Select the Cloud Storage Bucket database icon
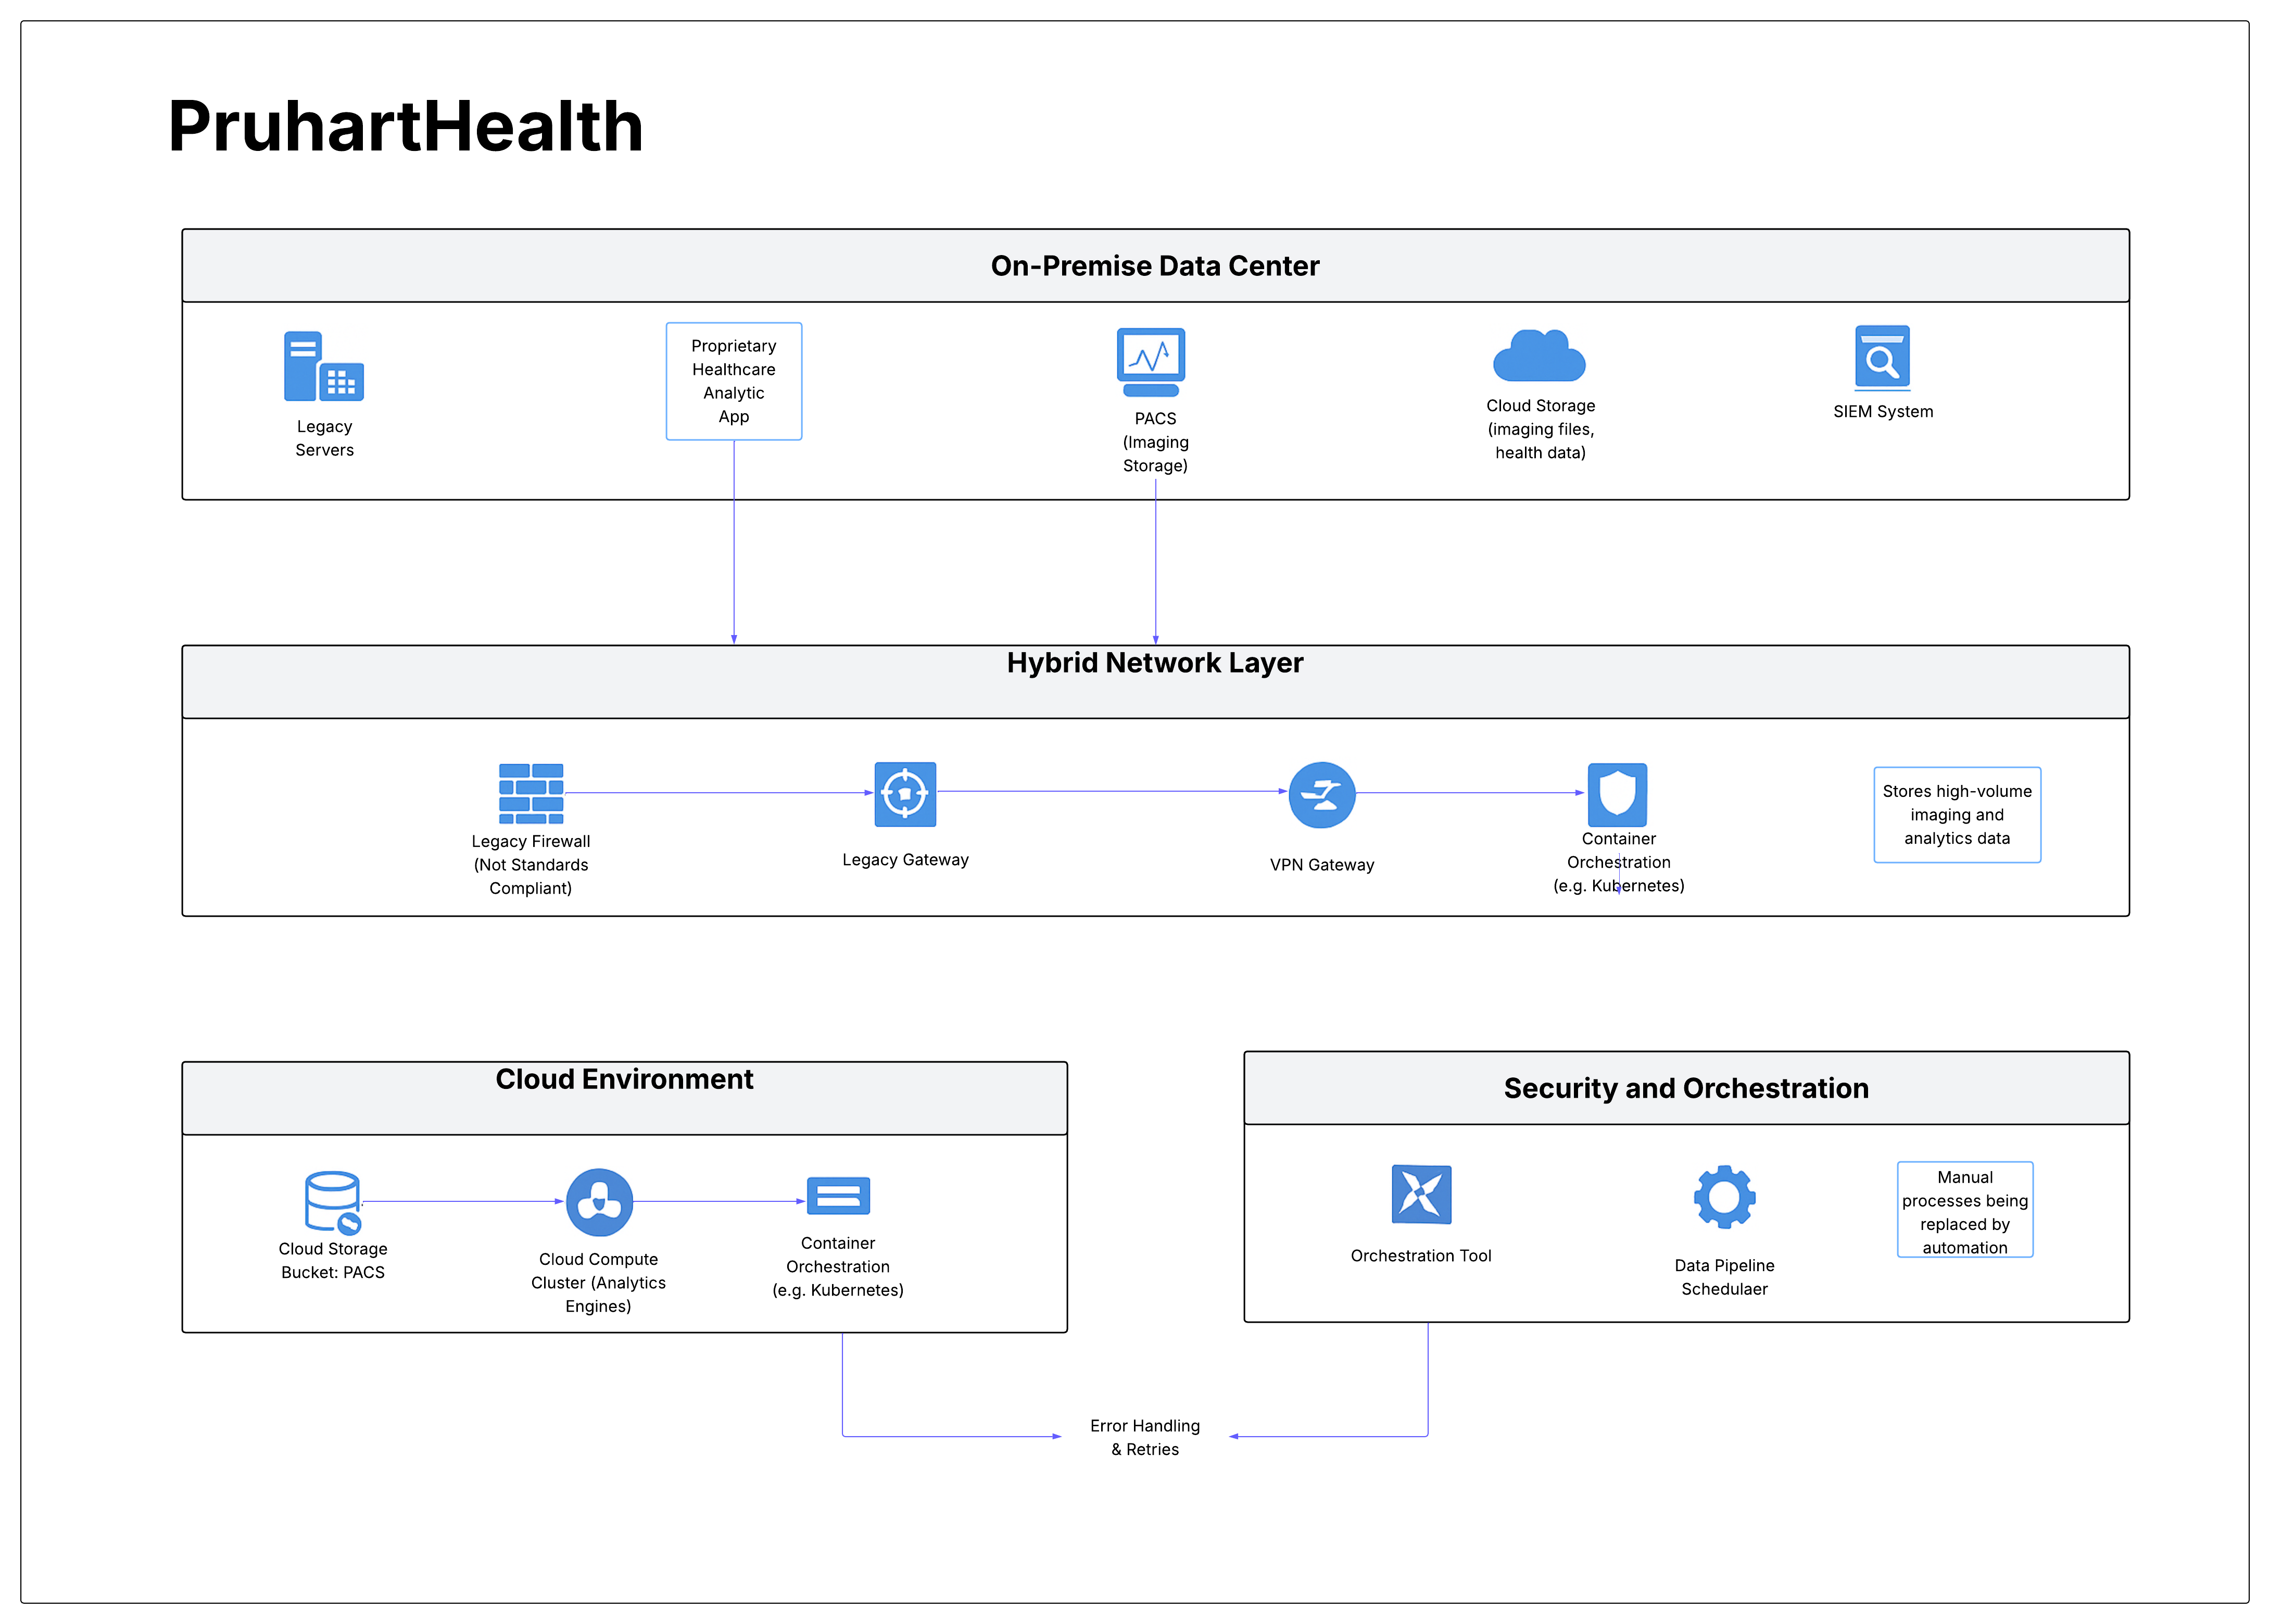 click(x=333, y=1202)
